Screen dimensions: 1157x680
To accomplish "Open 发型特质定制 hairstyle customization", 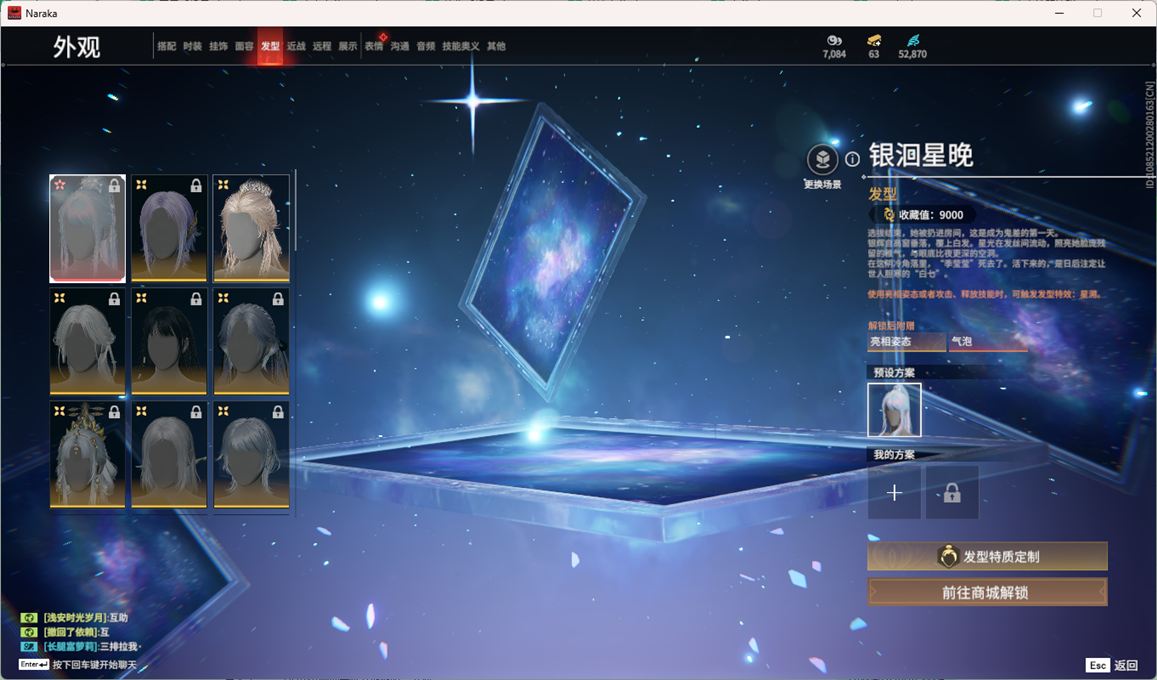I will tap(987, 557).
